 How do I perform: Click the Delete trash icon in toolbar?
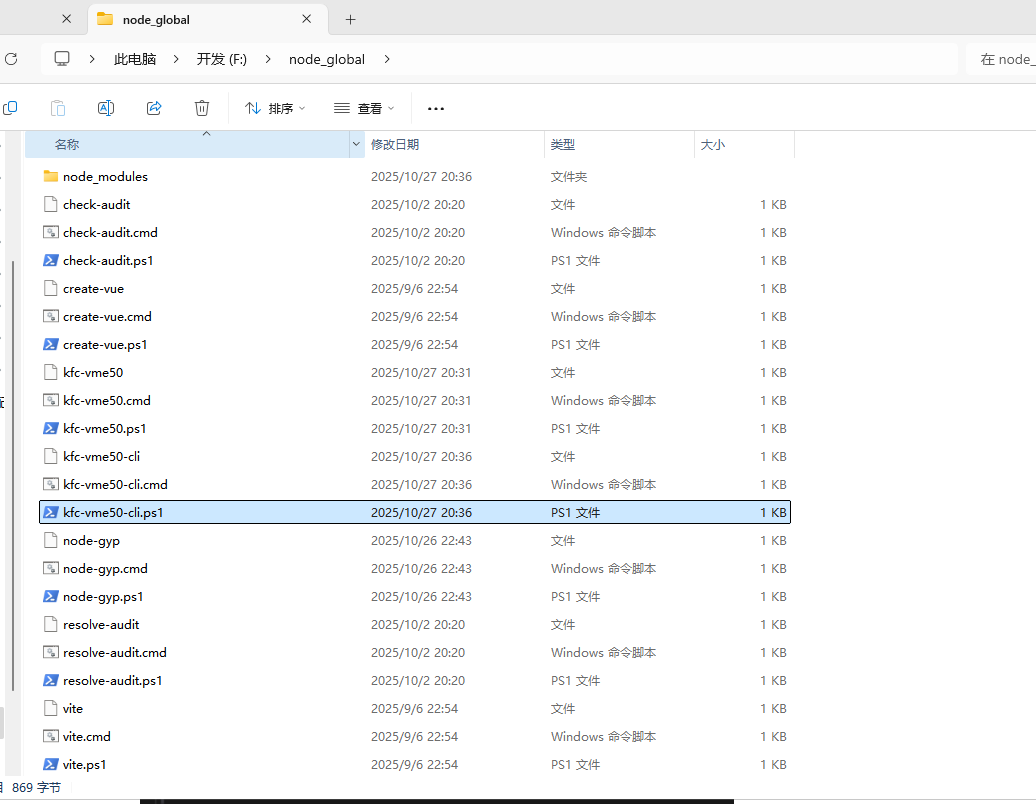[202, 108]
